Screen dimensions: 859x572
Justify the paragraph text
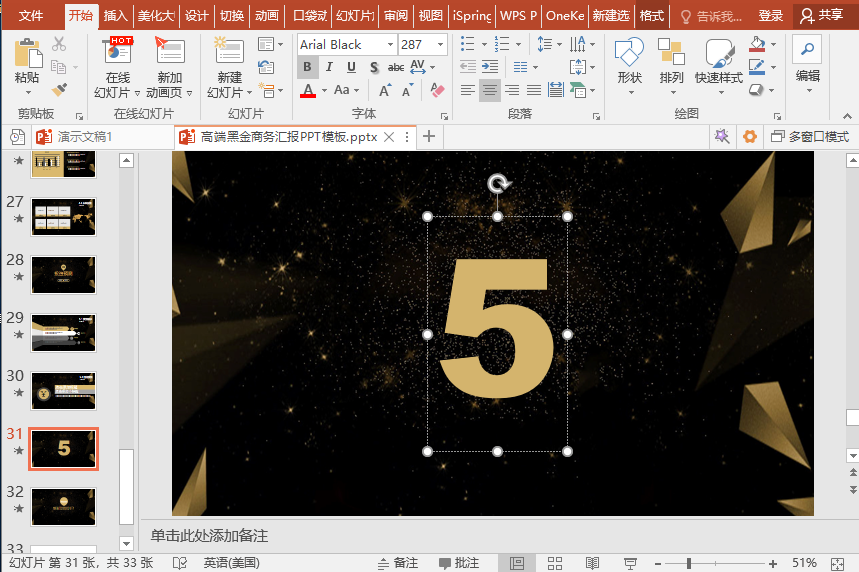[534, 90]
